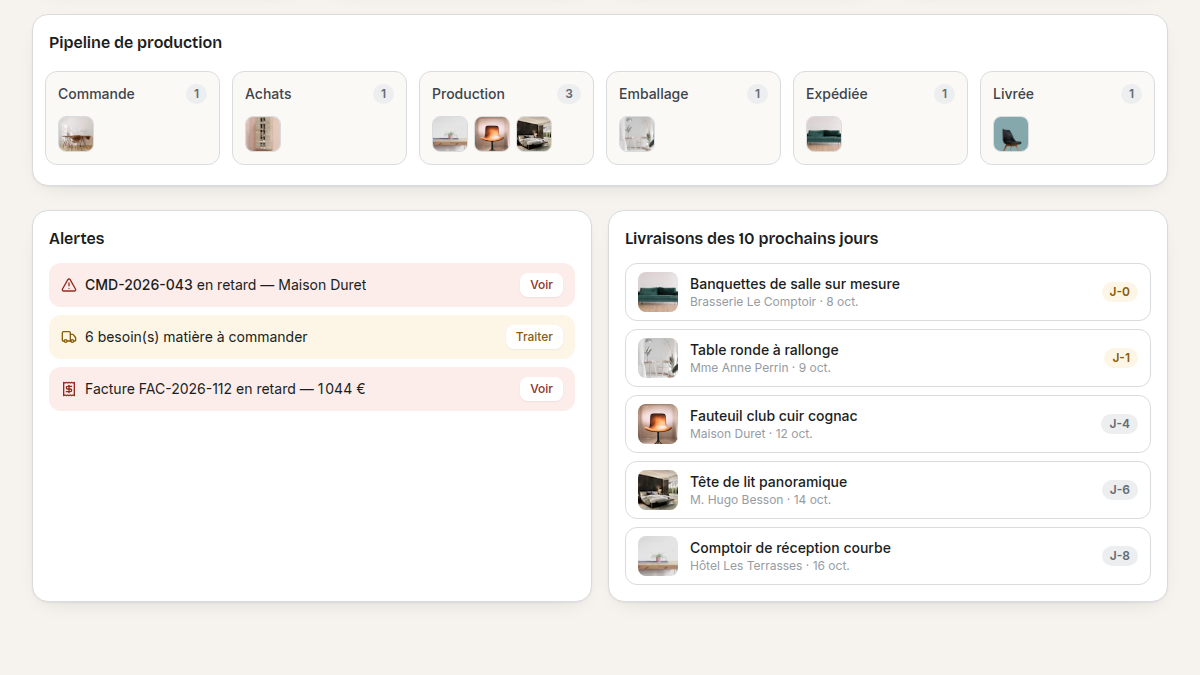Select the bed thumbnail in the Production column
Viewport: 1200px width, 675px height.
[534, 134]
